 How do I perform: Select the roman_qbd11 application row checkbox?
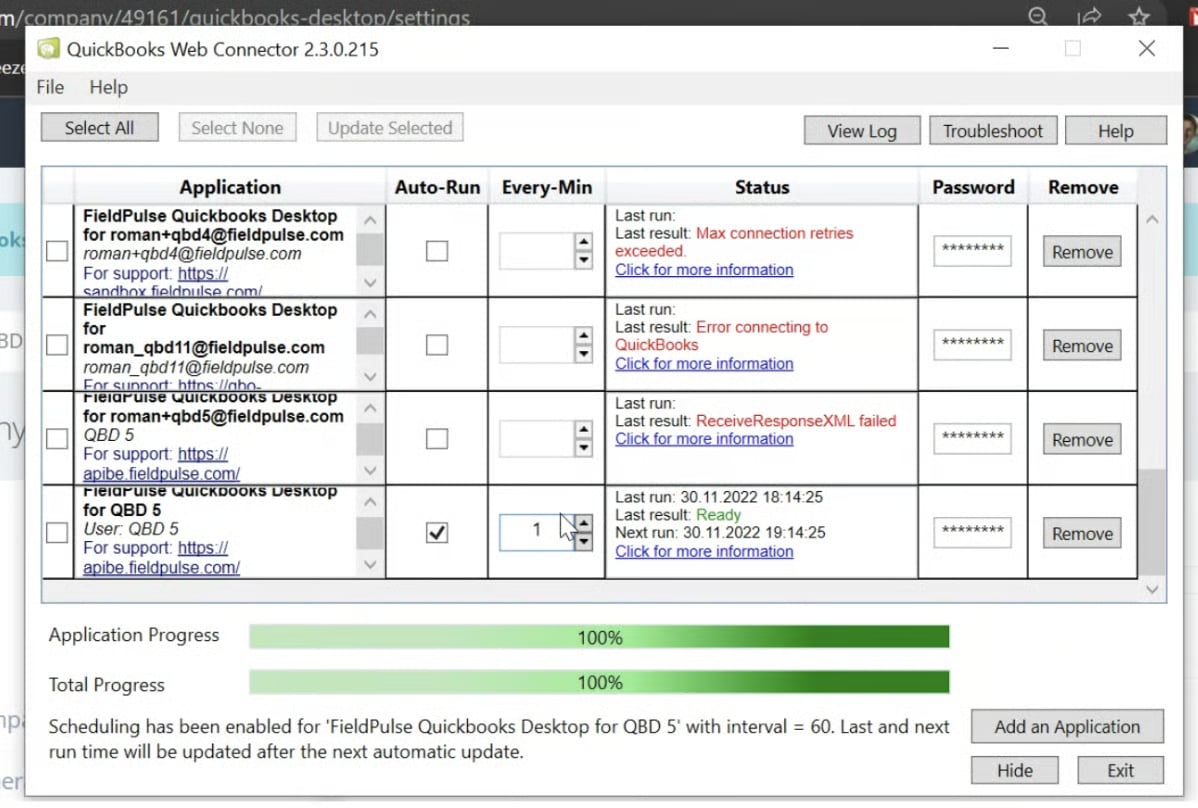[x=57, y=344]
